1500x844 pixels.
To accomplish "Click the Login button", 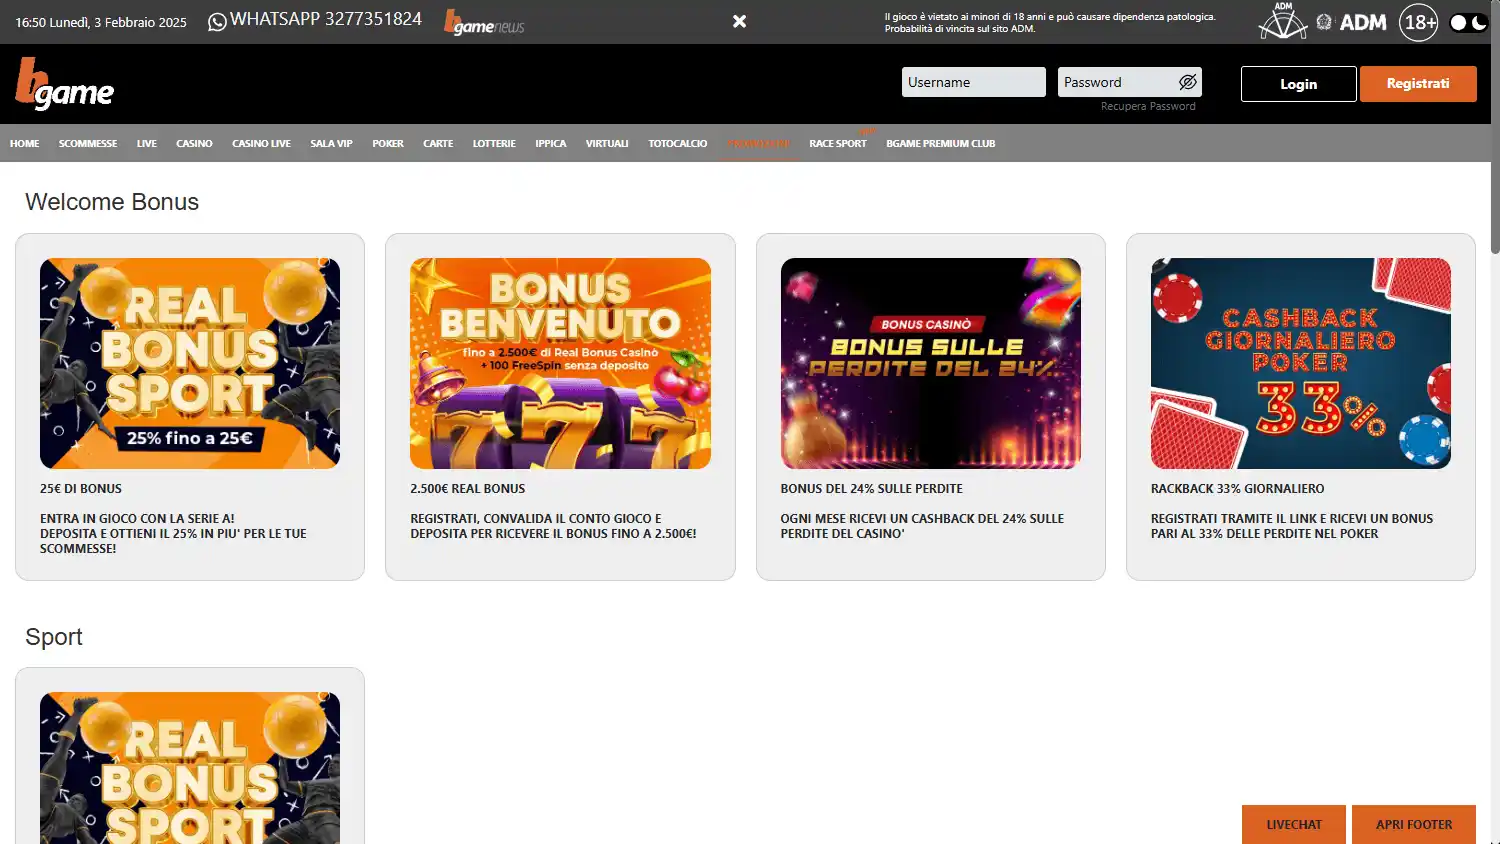I will [x=1298, y=84].
